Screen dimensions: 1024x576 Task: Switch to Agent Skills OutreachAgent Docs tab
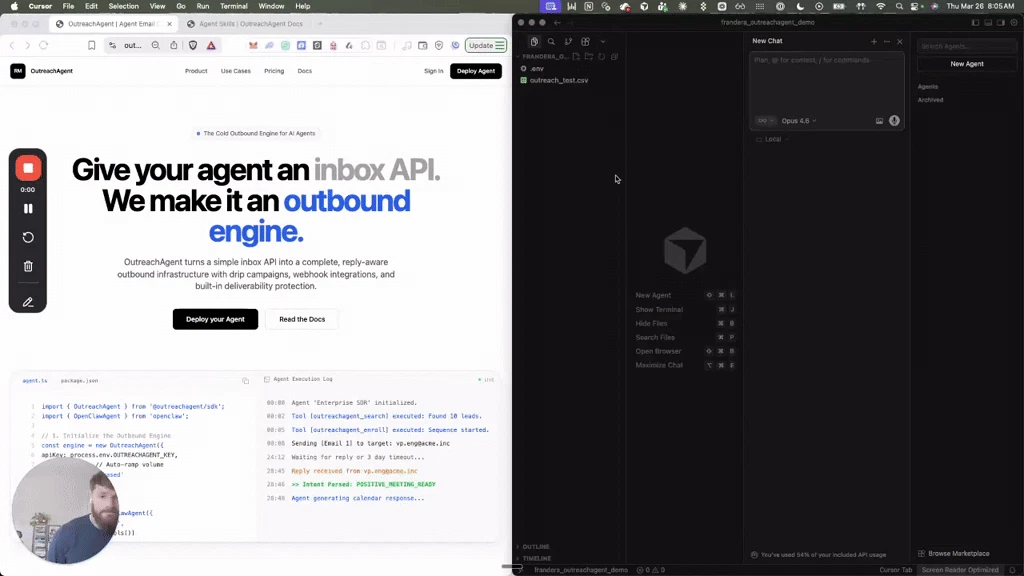(246, 24)
